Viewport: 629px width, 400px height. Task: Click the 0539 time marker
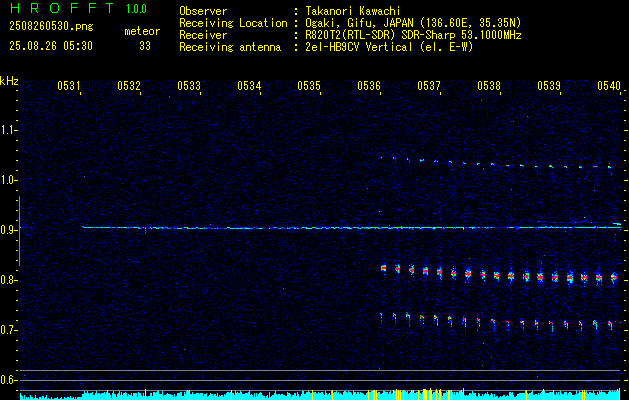(549, 85)
